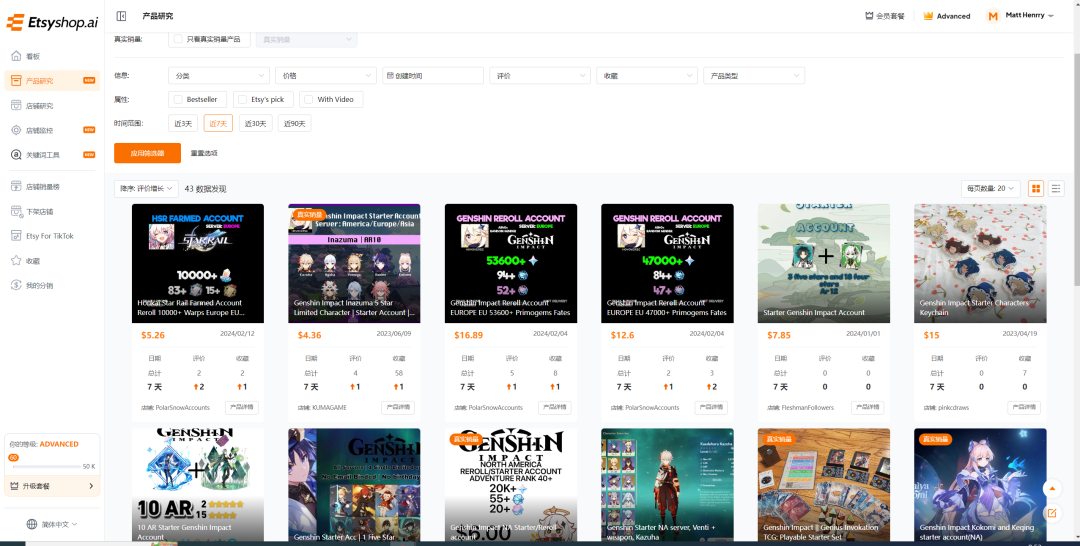
Task: Open the 分类 category dropdown
Action: pos(219,76)
